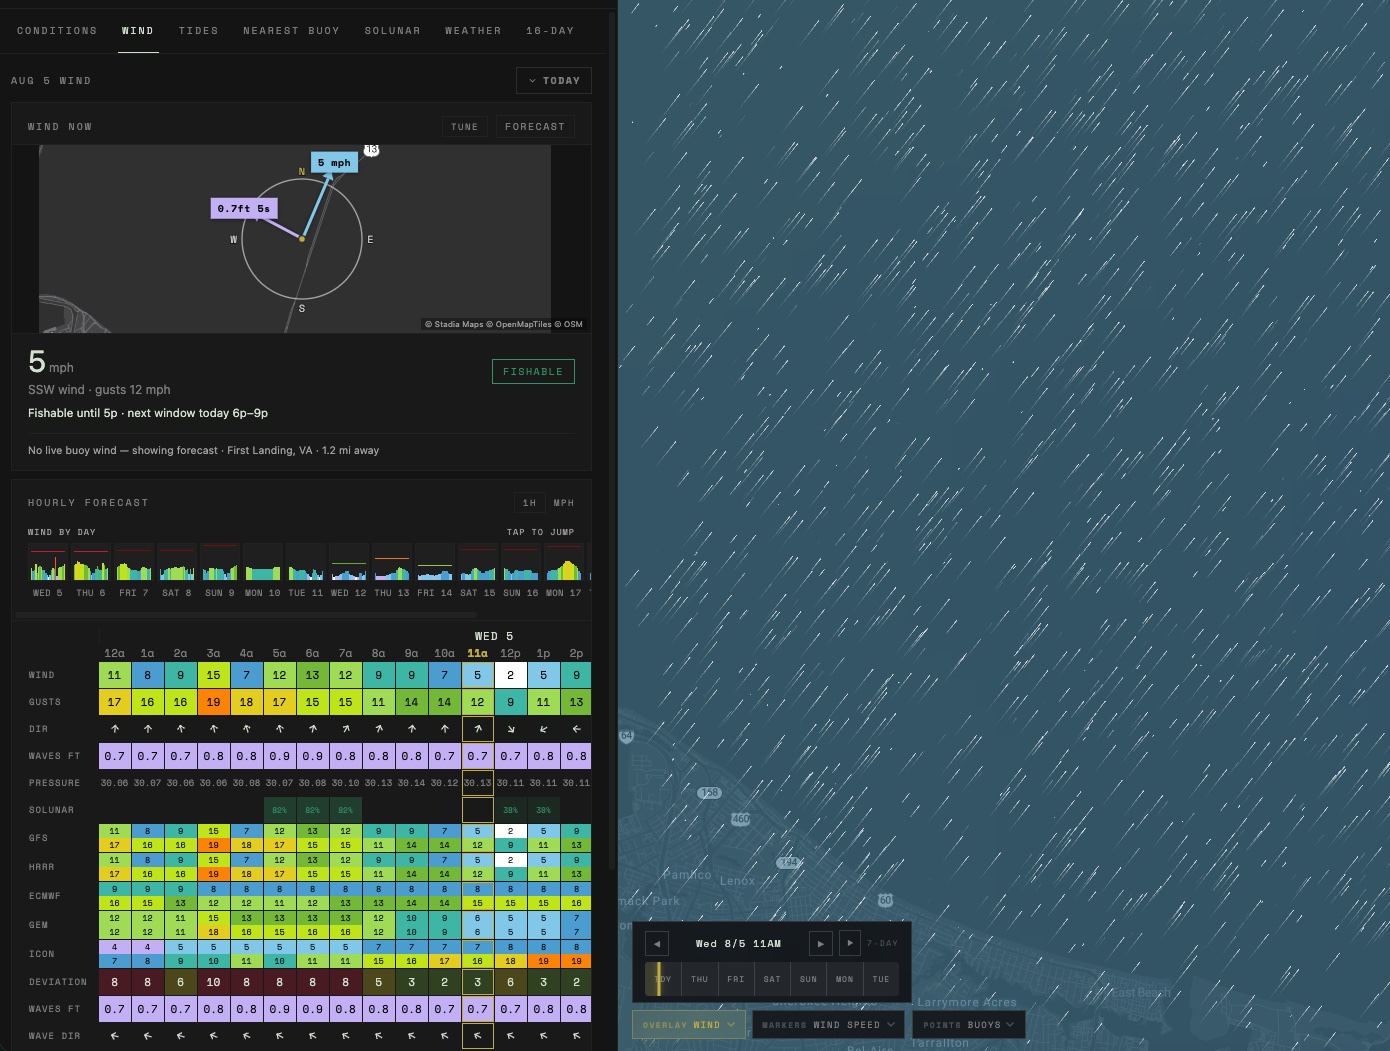The width and height of the screenshot is (1390, 1051).
Task: Jump to the SAT 8 wind chart
Action: click(x=177, y=571)
